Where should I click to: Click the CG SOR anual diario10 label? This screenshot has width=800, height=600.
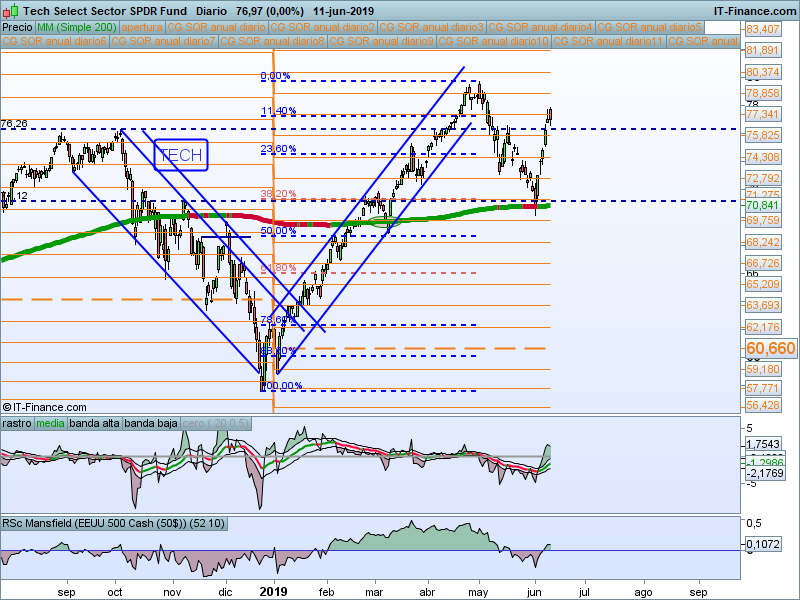coord(494,41)
